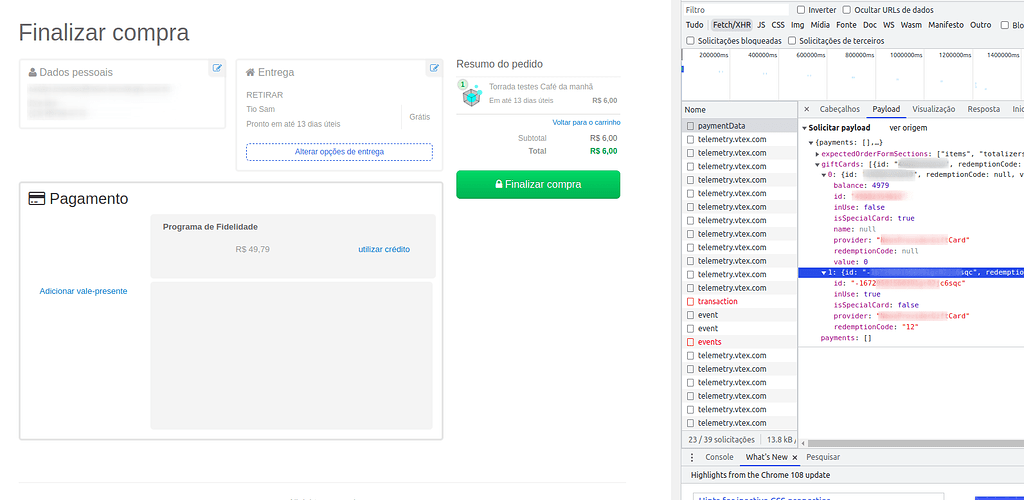Close the What's New drawer tab
This screenshot has height=500, width=1024.
tap(795, 458)
